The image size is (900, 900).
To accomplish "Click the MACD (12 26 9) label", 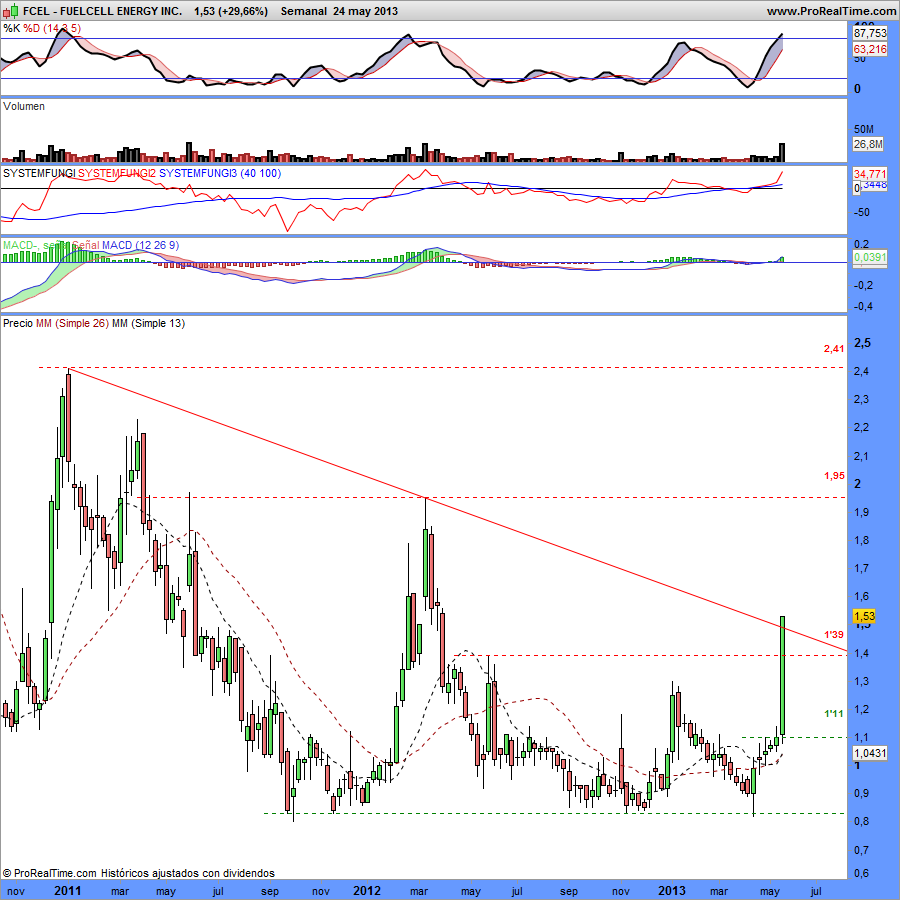I will pos(141,245).
